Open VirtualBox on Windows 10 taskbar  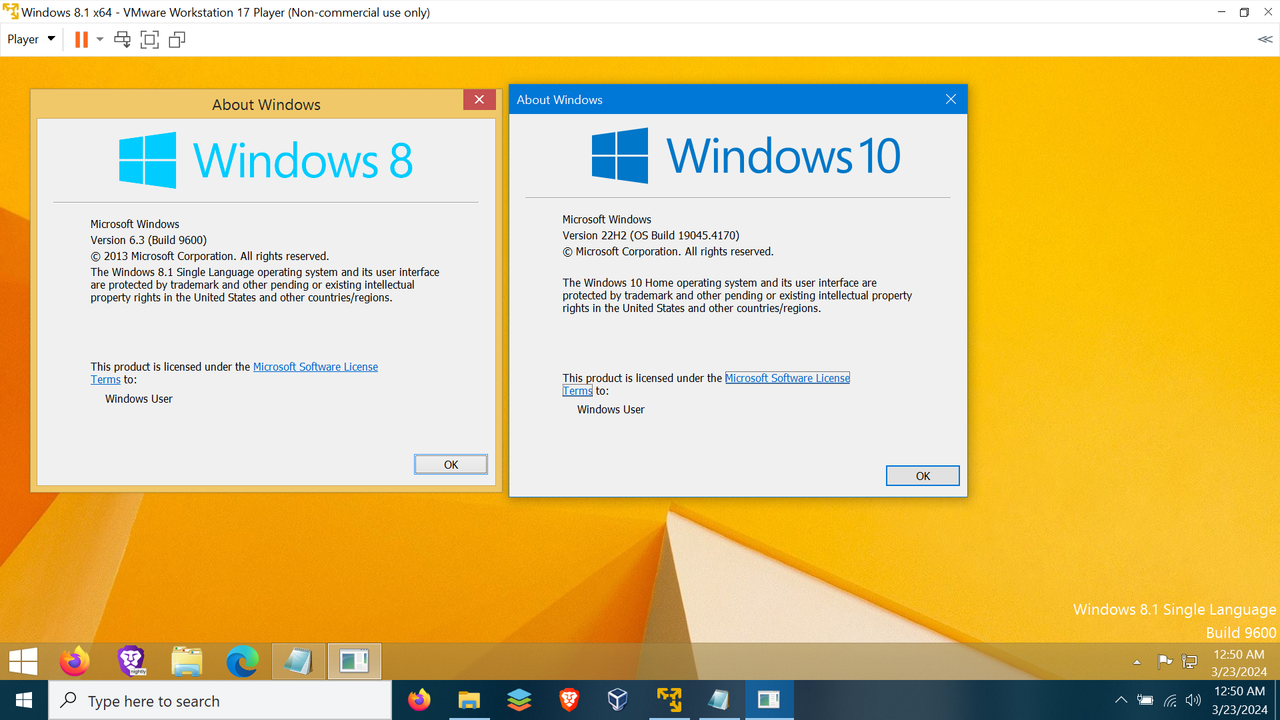[618, 700]
